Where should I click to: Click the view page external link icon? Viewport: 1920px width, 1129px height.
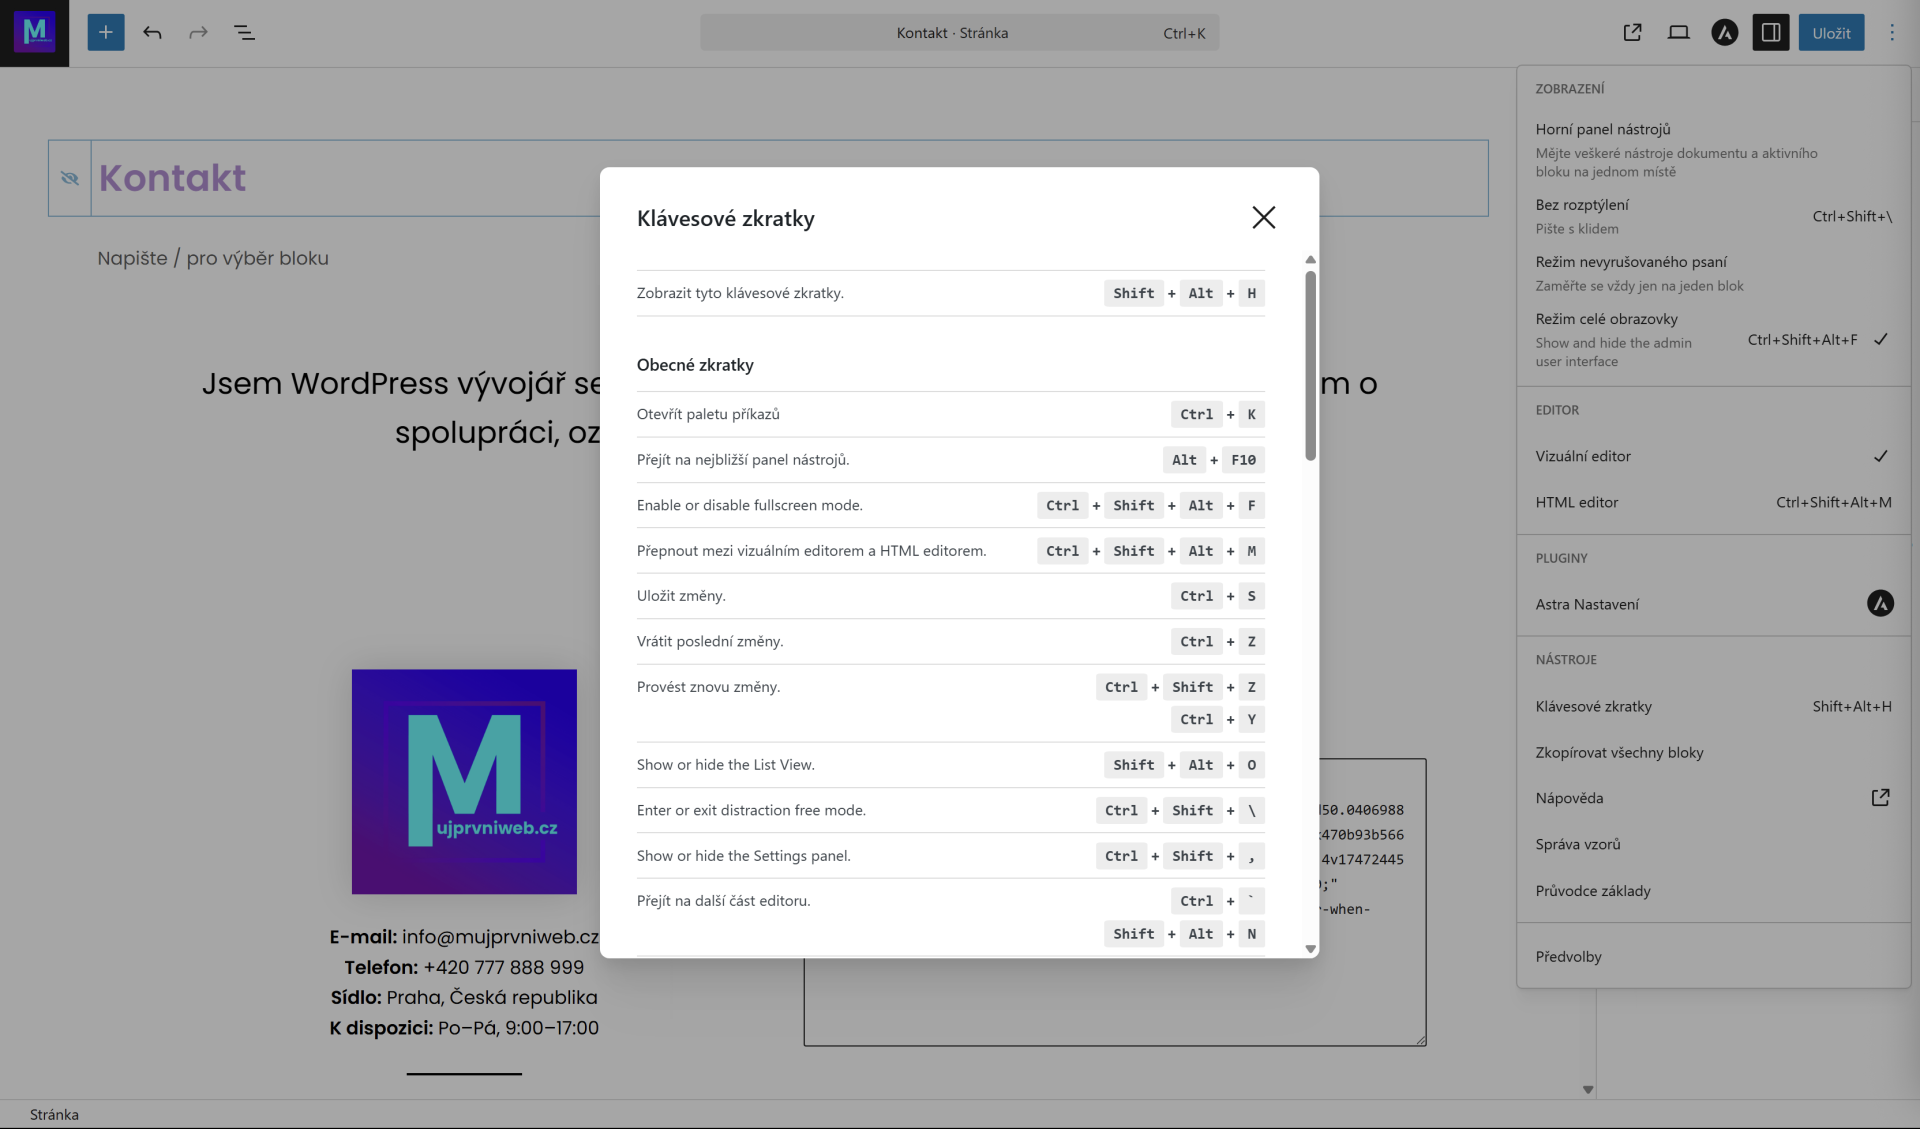[1632, 33]
